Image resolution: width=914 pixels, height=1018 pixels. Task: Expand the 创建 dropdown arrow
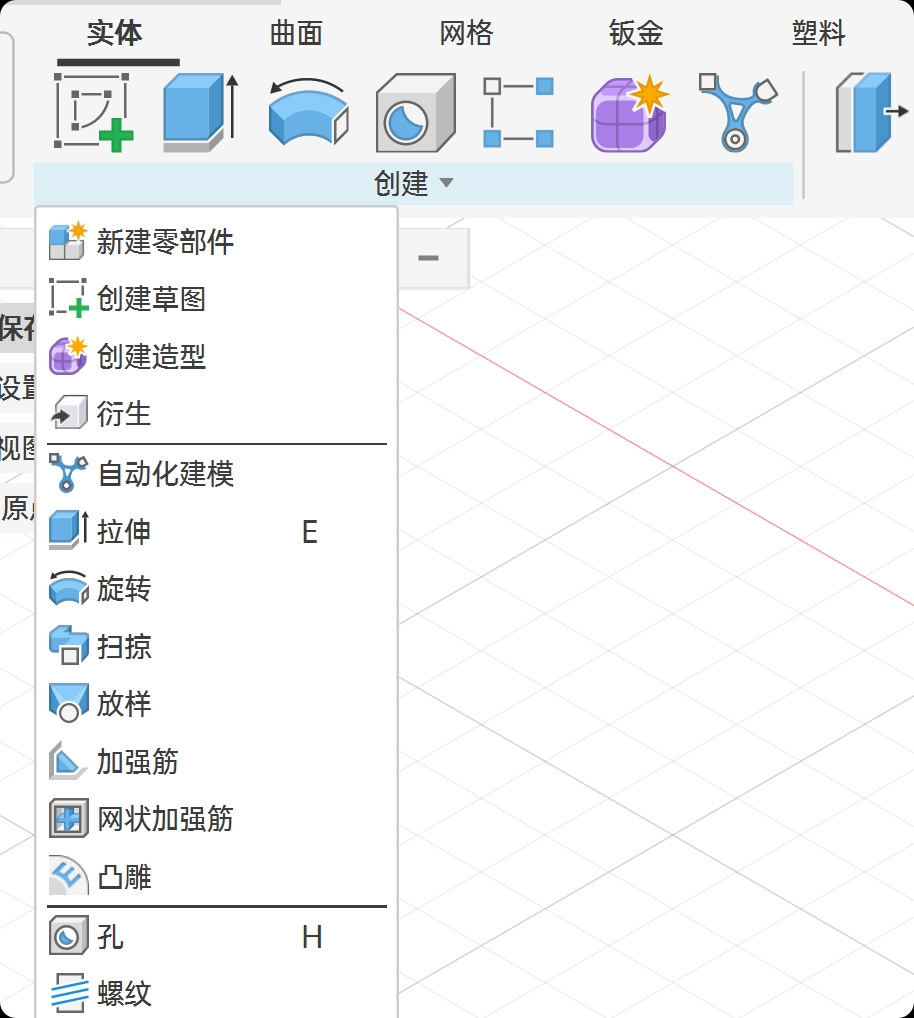[446, 183]
